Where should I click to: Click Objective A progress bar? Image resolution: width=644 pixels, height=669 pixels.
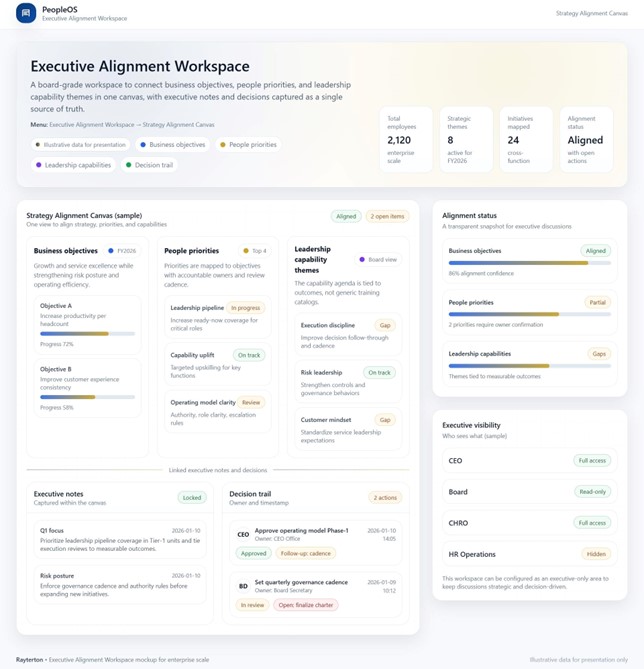coord(87,334)
